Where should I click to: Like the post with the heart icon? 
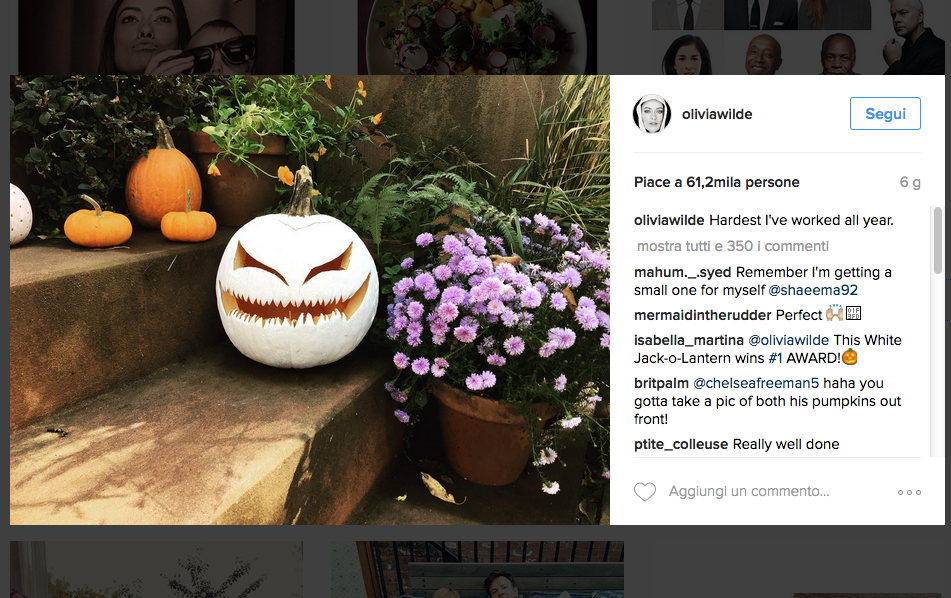click(x=645, y=492)
